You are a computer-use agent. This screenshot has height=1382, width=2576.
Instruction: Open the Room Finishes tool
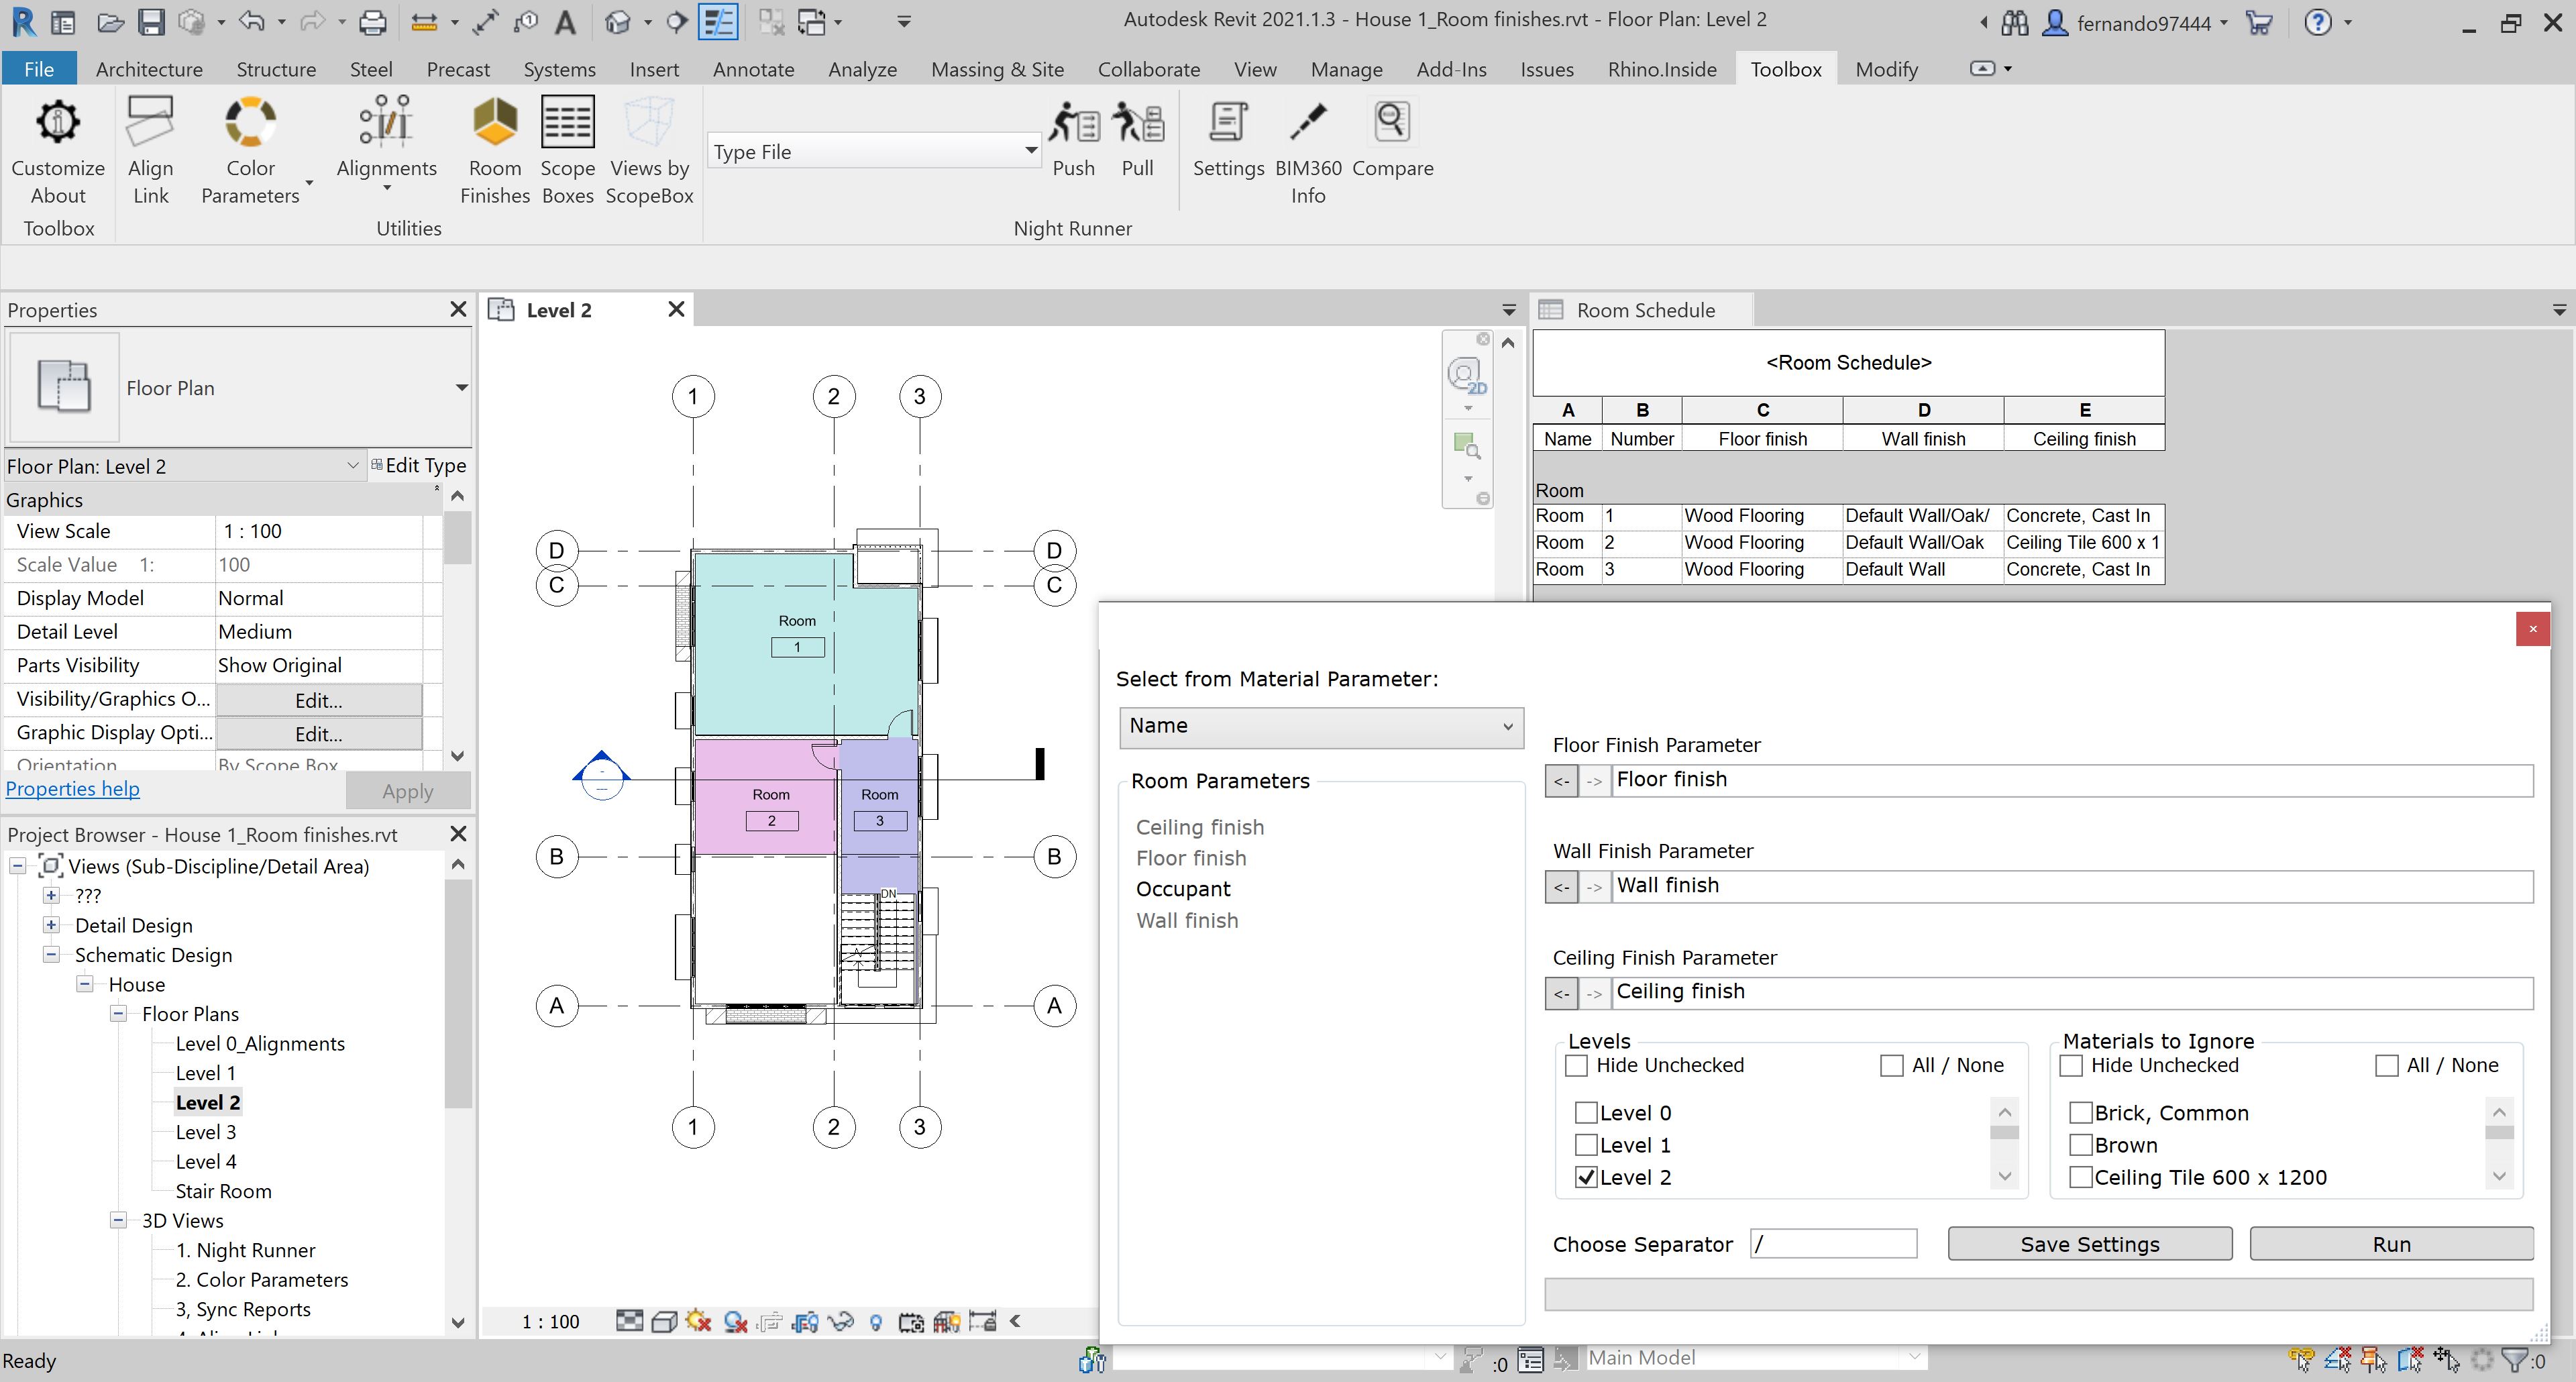click(x=494, y=151)
